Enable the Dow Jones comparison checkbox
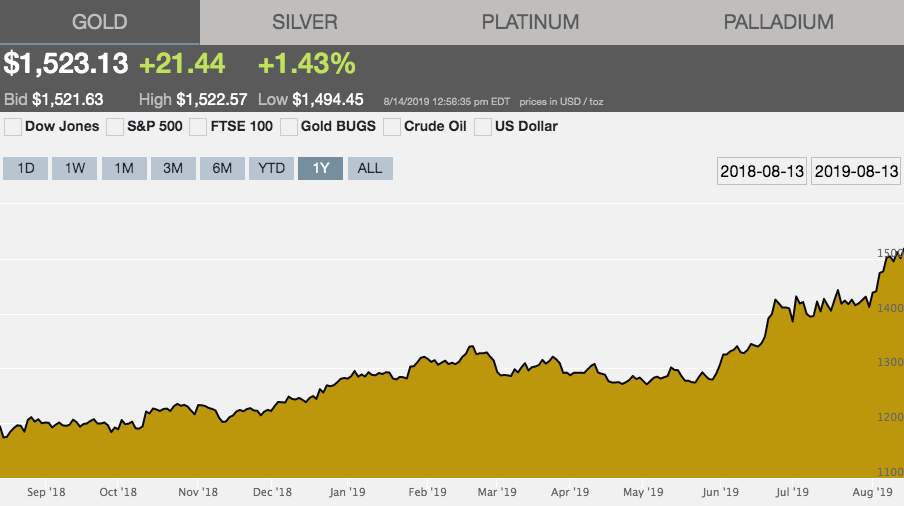 click(x=13, y=127)
